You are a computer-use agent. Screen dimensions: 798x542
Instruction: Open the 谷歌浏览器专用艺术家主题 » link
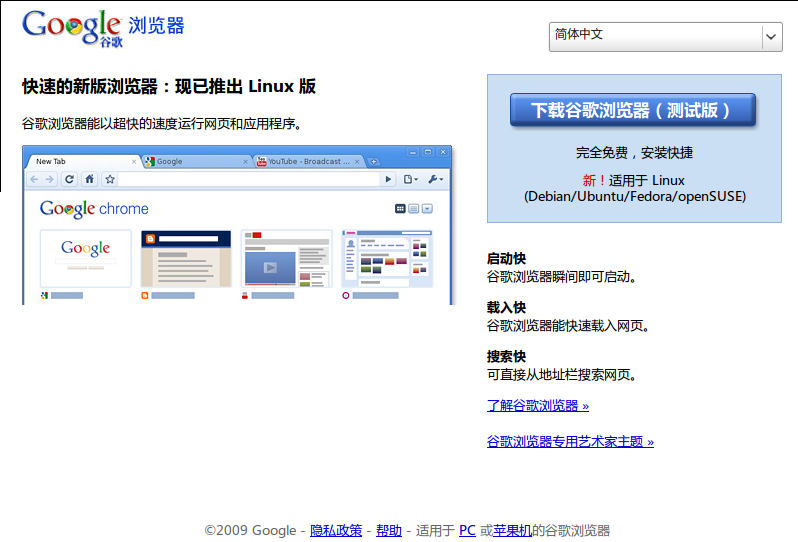click(x=570, y=441)
